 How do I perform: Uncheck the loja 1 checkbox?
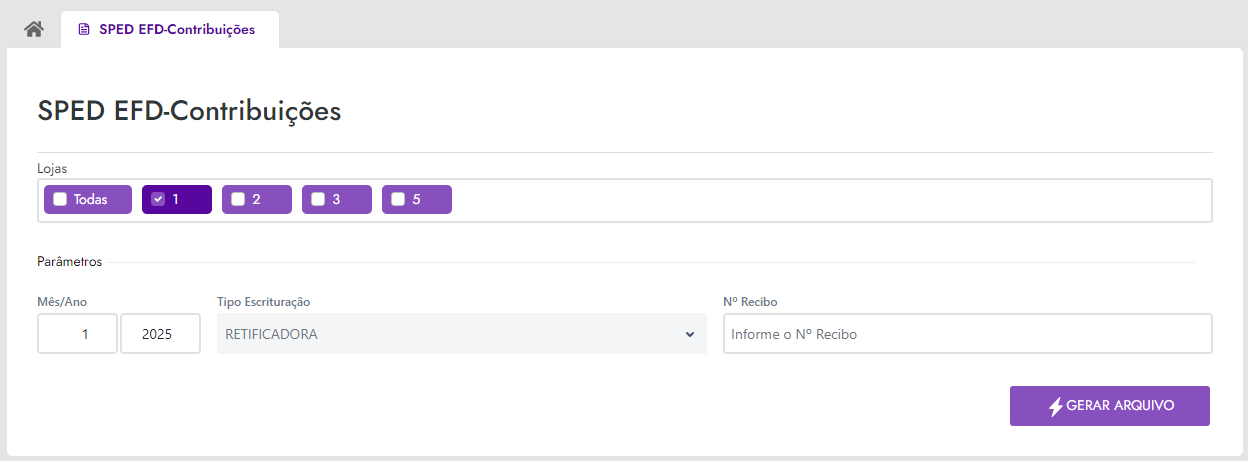point(158,199)
